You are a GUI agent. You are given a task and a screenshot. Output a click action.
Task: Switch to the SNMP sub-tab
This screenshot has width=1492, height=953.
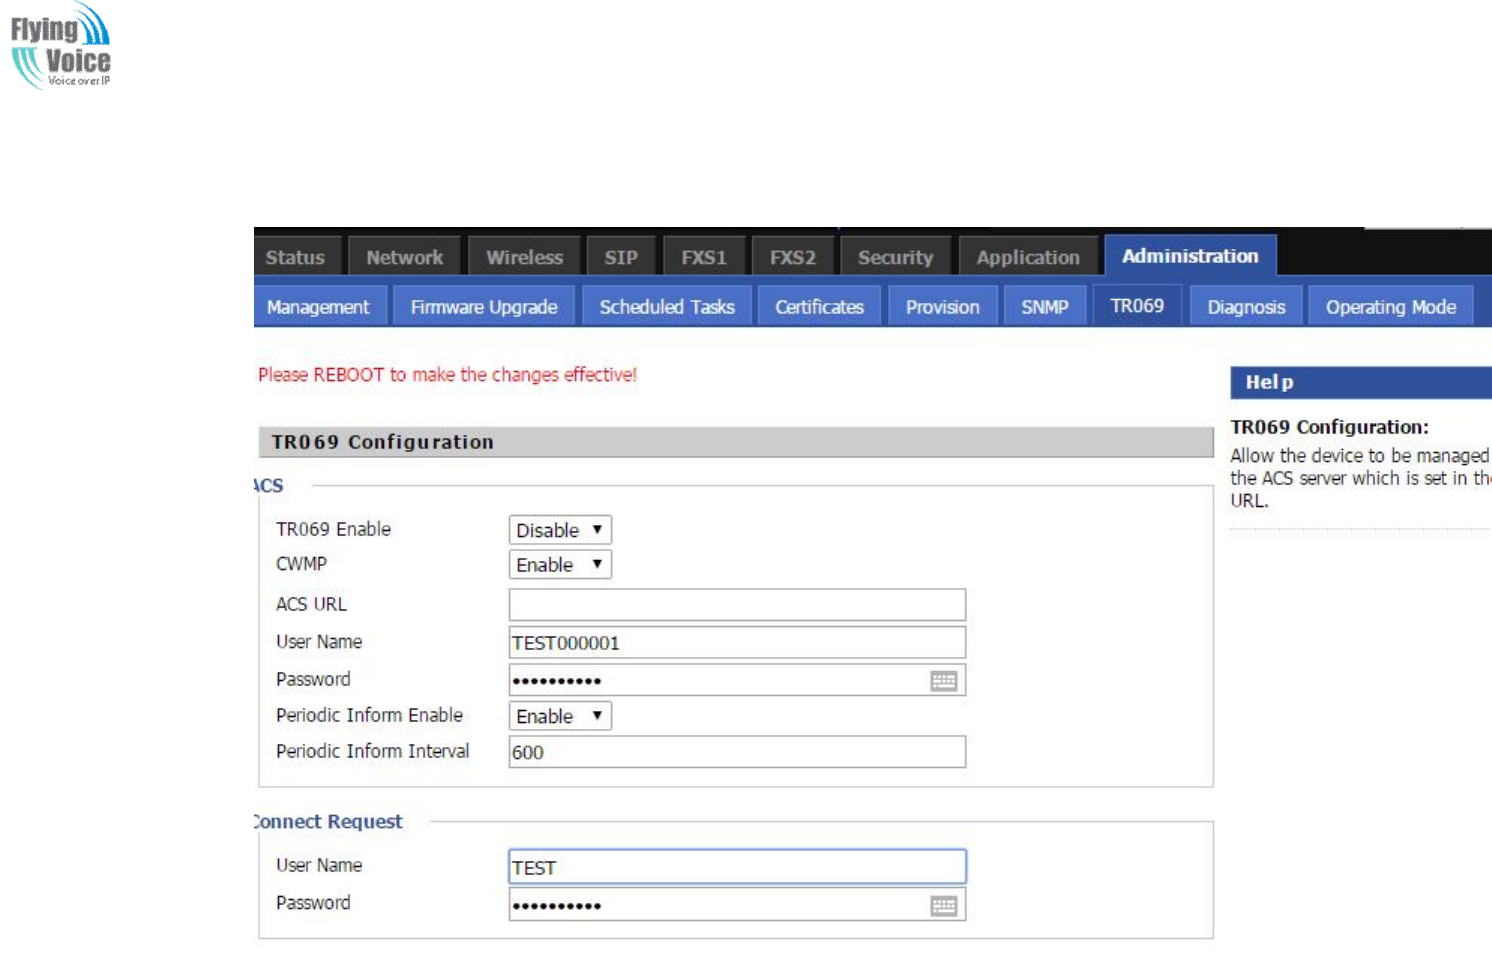tap(1045, 307)
